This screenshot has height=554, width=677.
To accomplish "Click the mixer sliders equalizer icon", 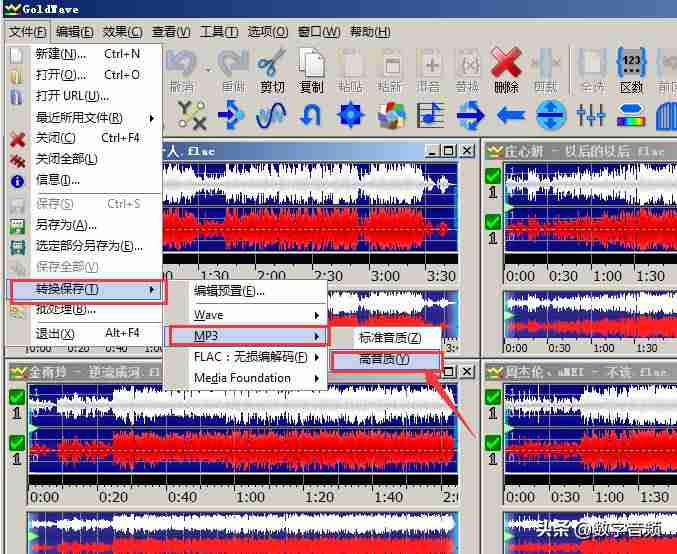I will point(591,115).
